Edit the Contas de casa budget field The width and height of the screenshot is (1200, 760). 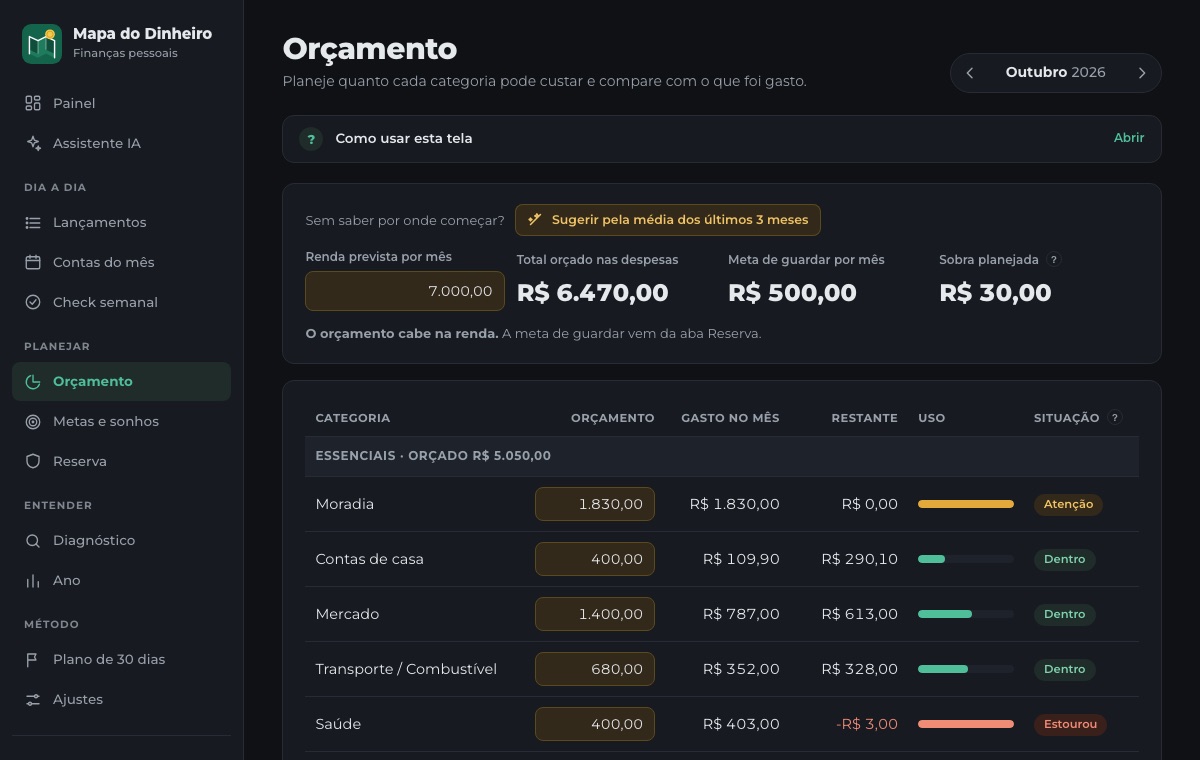pyautogui.click(x=595, y=559)
